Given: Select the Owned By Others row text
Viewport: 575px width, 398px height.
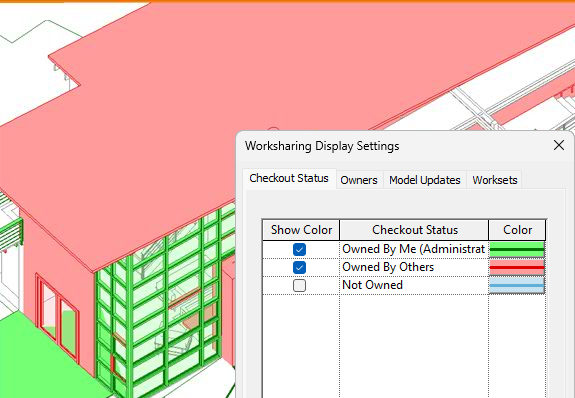Looking at the screenshot, I should (x=388, y=267).
